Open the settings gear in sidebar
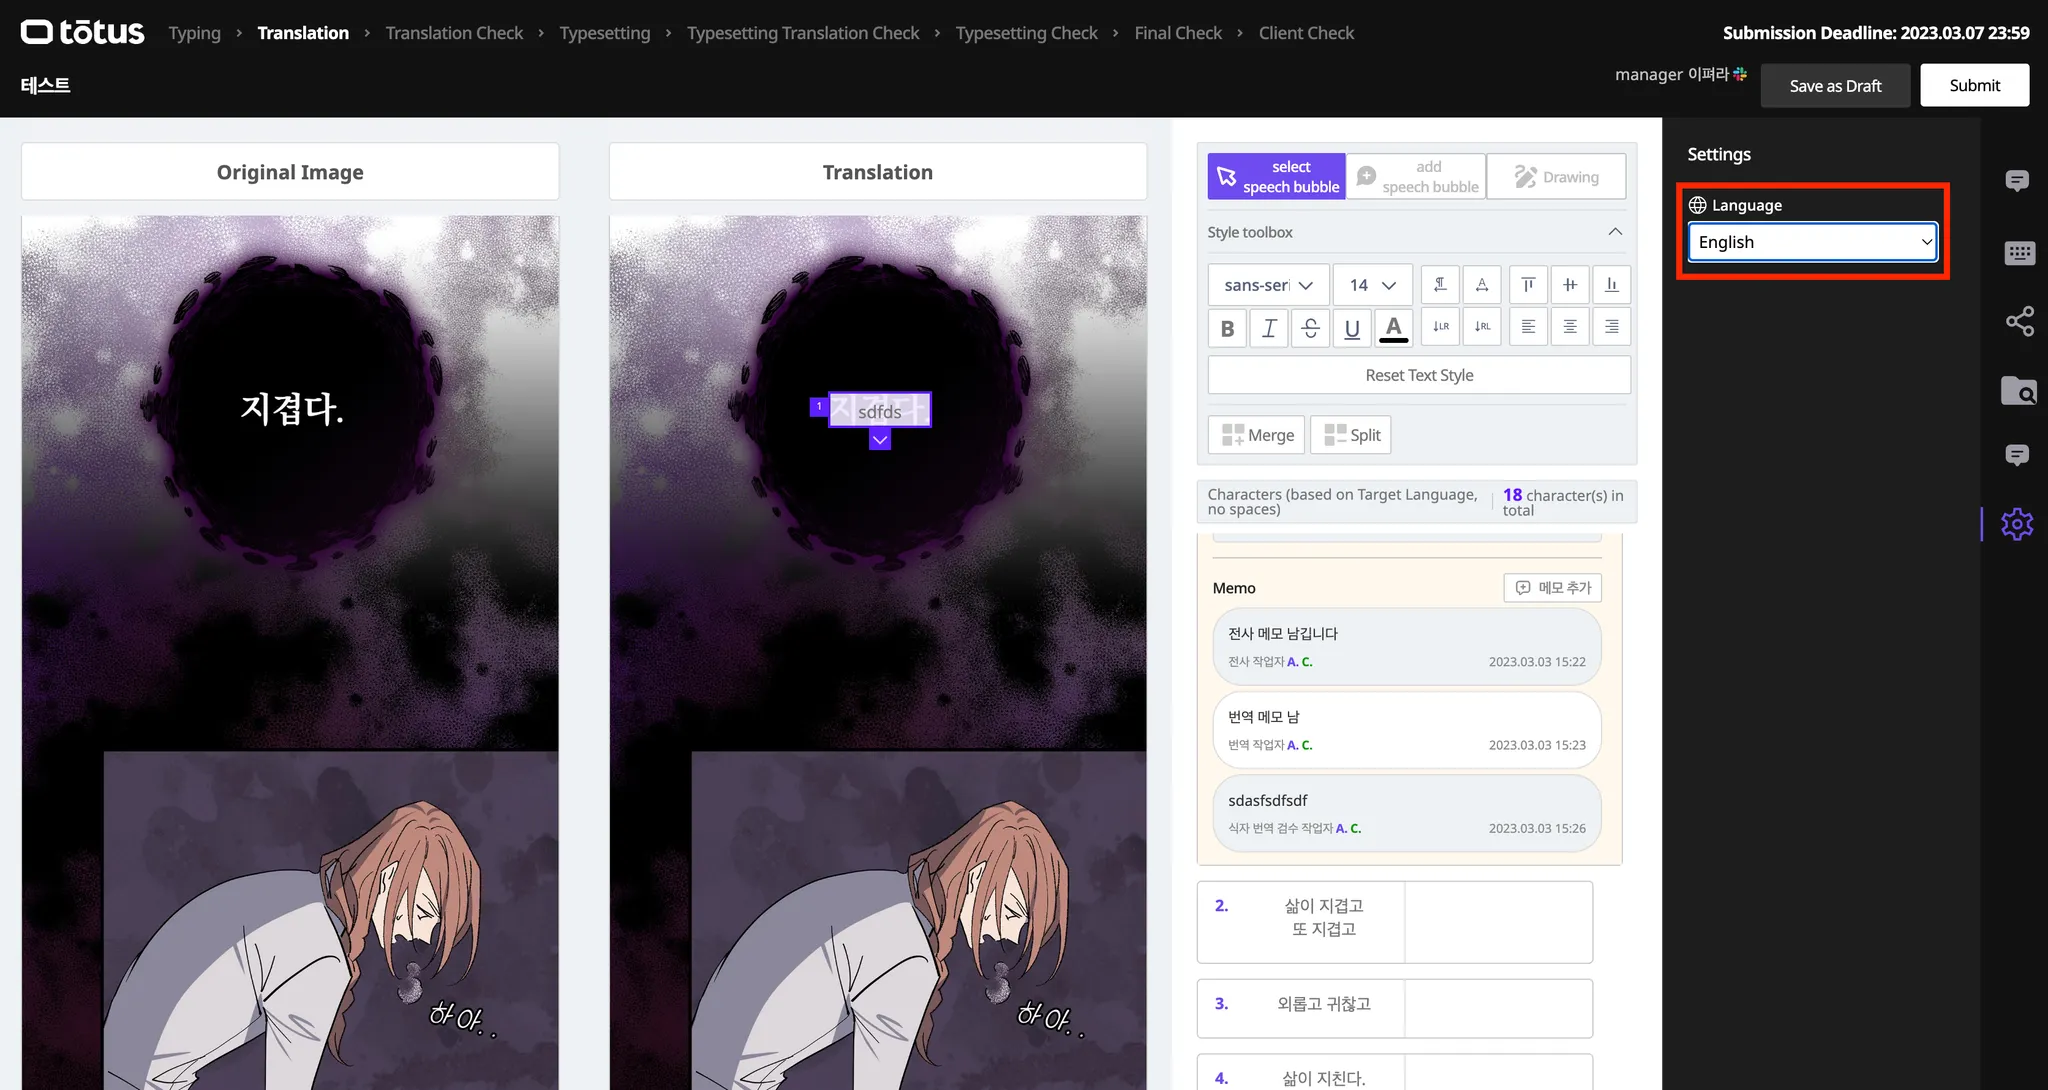 coord(2017,524)
